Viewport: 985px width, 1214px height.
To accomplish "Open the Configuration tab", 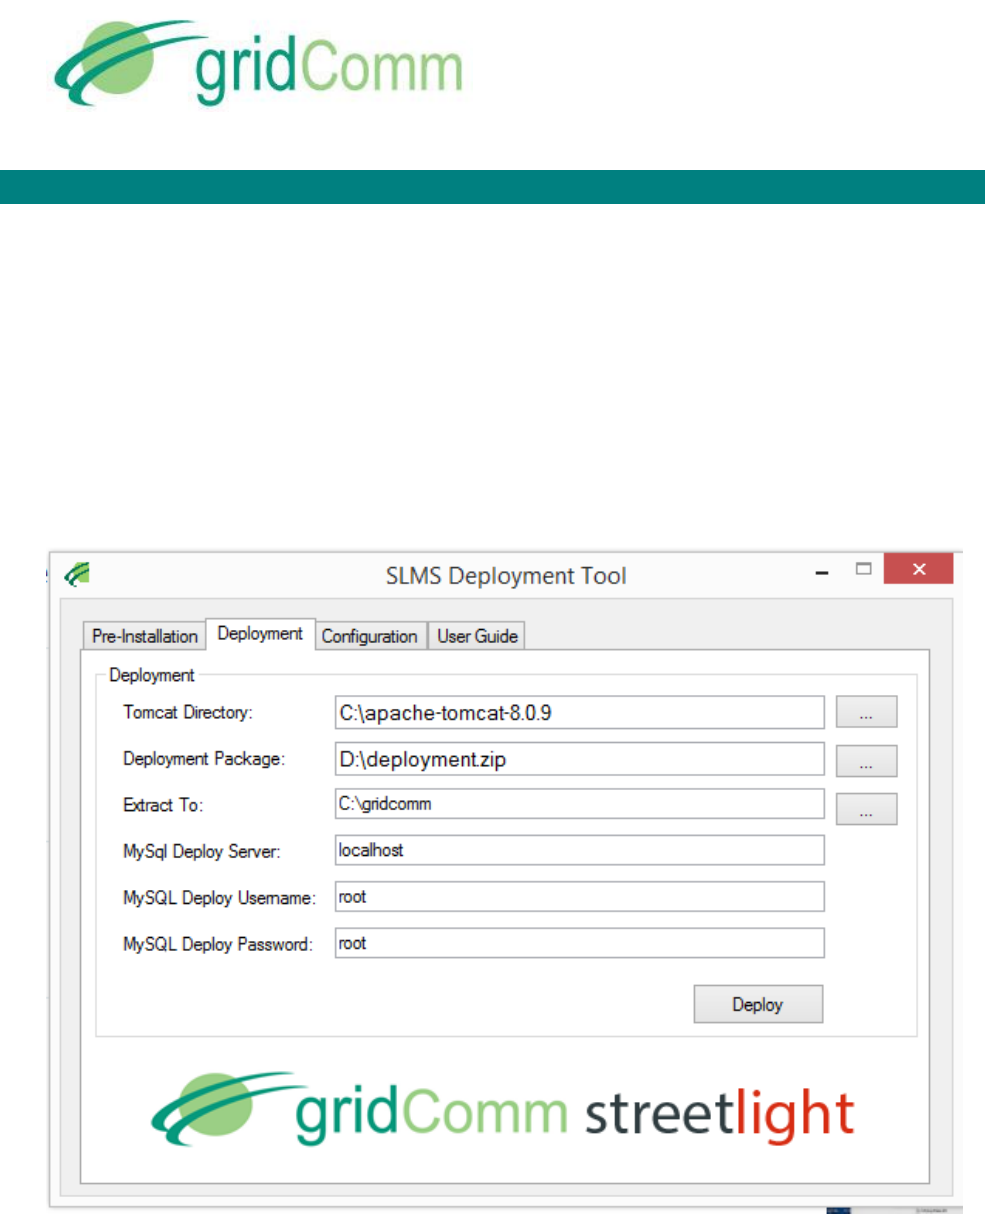I will point(370,636).
